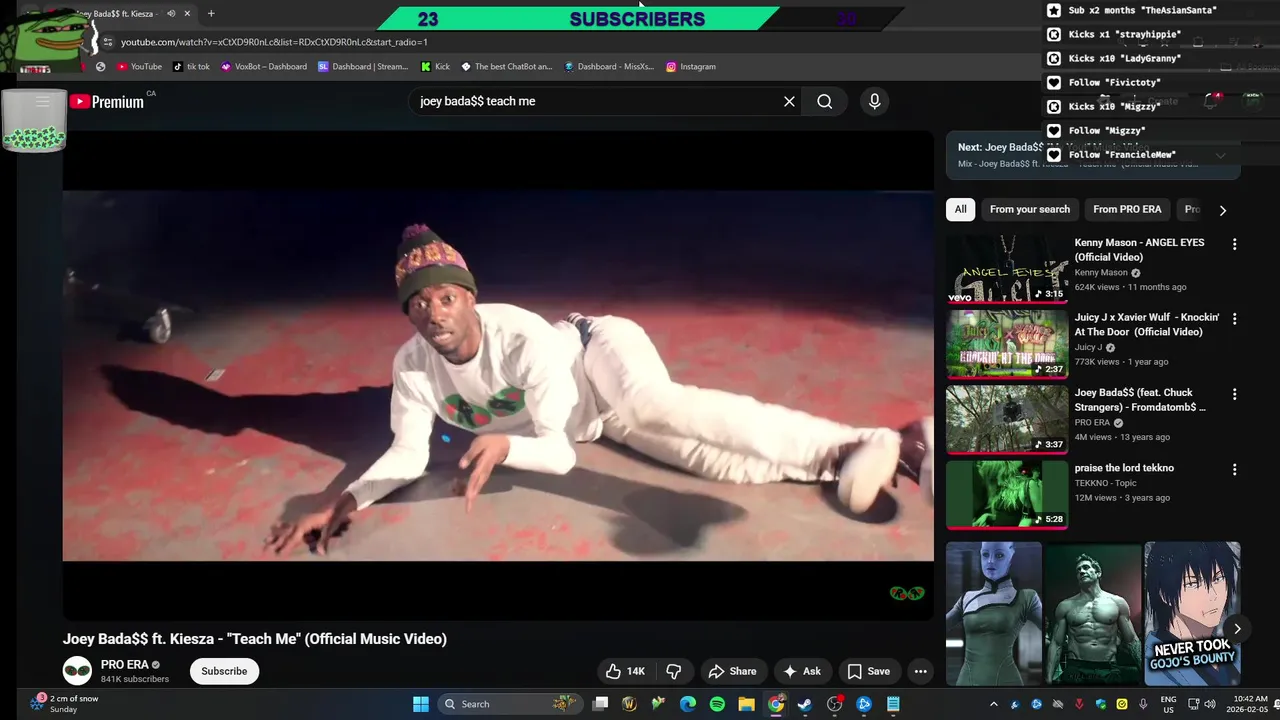Screen dimensions: 1280x720
Task: Open site information icon in address bar
Action: [x=108, y=42]
